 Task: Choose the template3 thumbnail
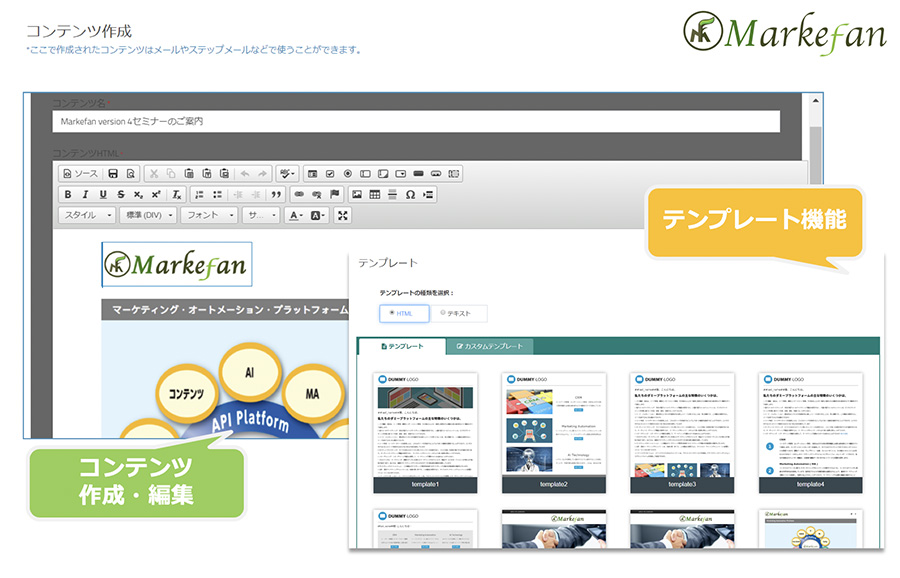(x=682, y=433)
